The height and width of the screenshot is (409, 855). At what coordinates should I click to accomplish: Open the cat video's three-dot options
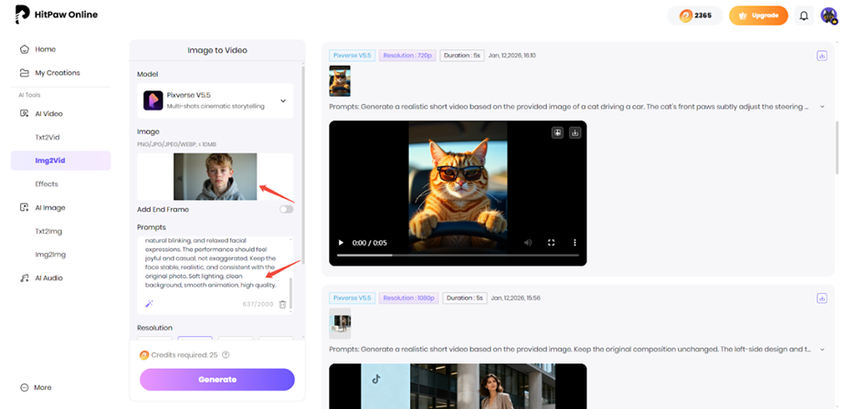(x=574, y=243)
